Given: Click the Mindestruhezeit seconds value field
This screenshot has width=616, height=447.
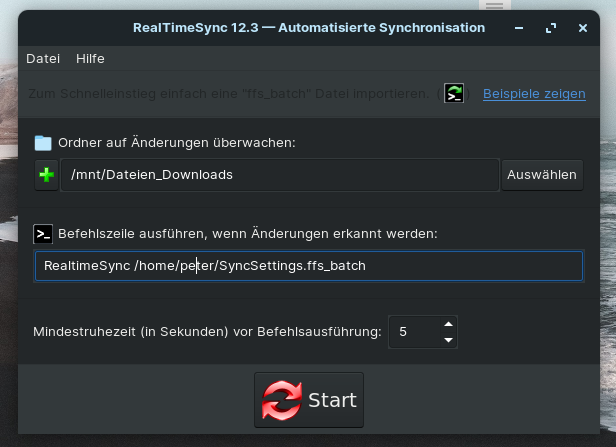Looking at the screenshot, I should click(415, 332).
